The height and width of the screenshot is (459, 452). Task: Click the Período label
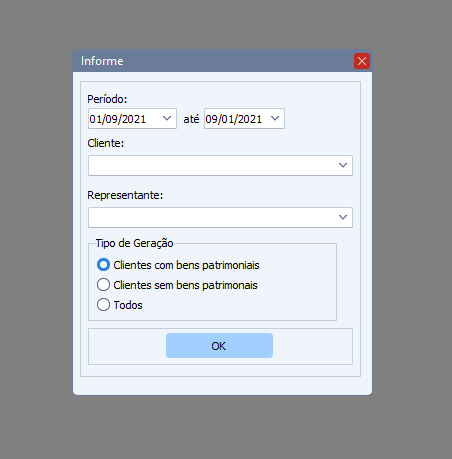click(107, 99)
